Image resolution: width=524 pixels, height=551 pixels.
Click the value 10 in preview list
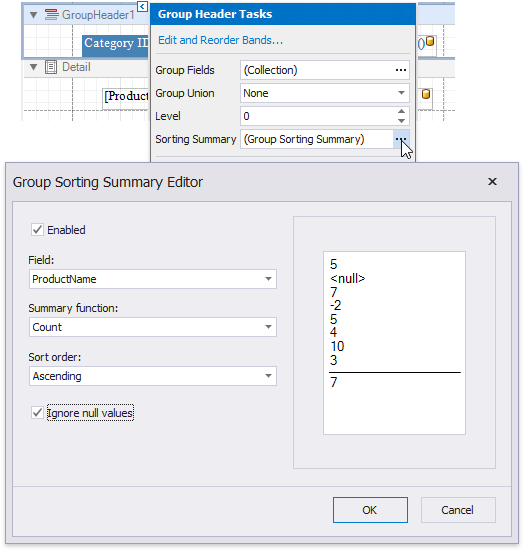337,346
